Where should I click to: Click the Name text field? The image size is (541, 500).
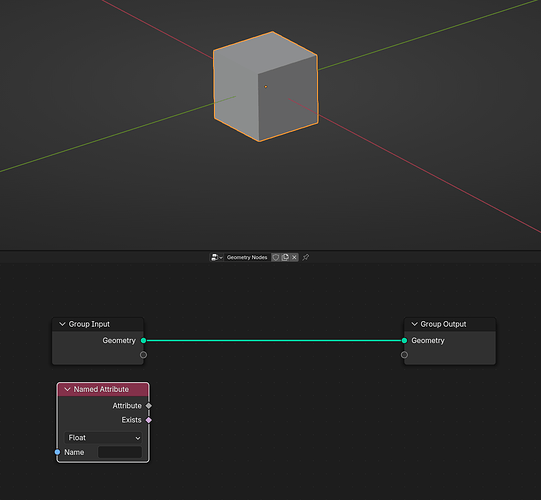120,452
